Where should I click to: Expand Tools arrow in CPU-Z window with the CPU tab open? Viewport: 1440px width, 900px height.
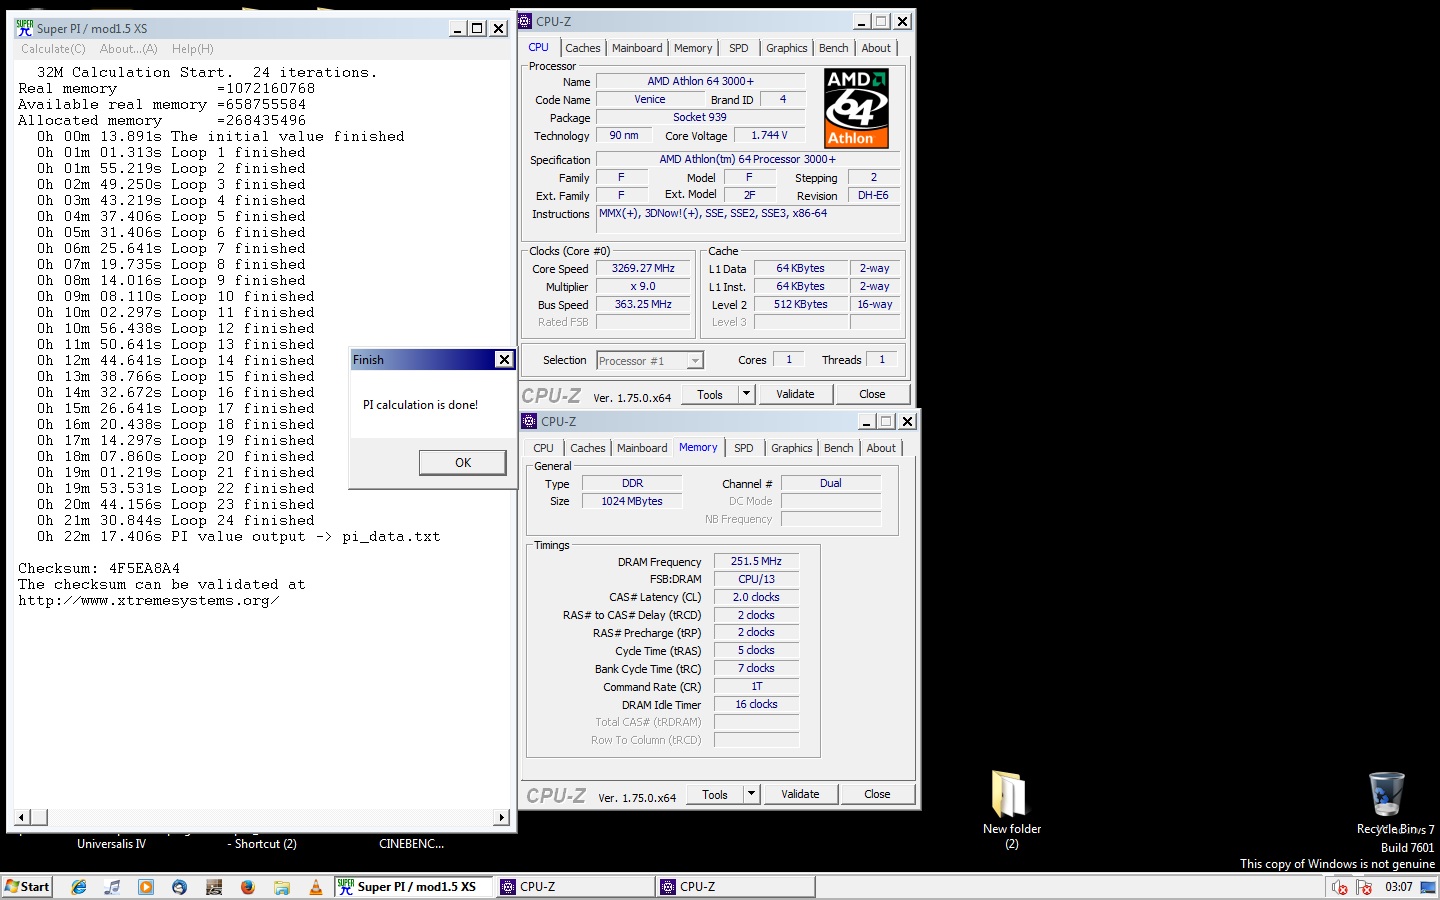(x=746, y=394)
